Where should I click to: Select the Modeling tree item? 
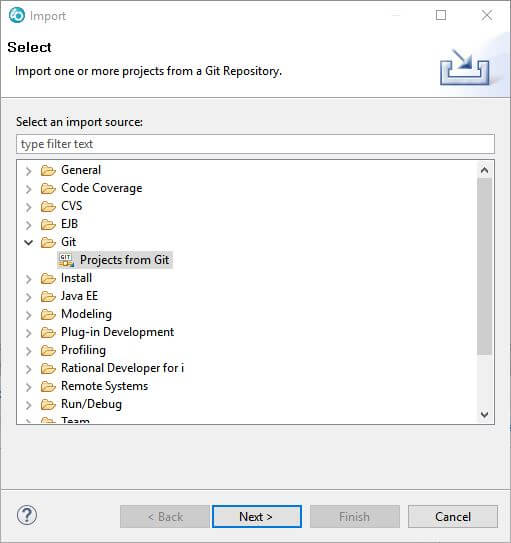[x=86, y=314]
